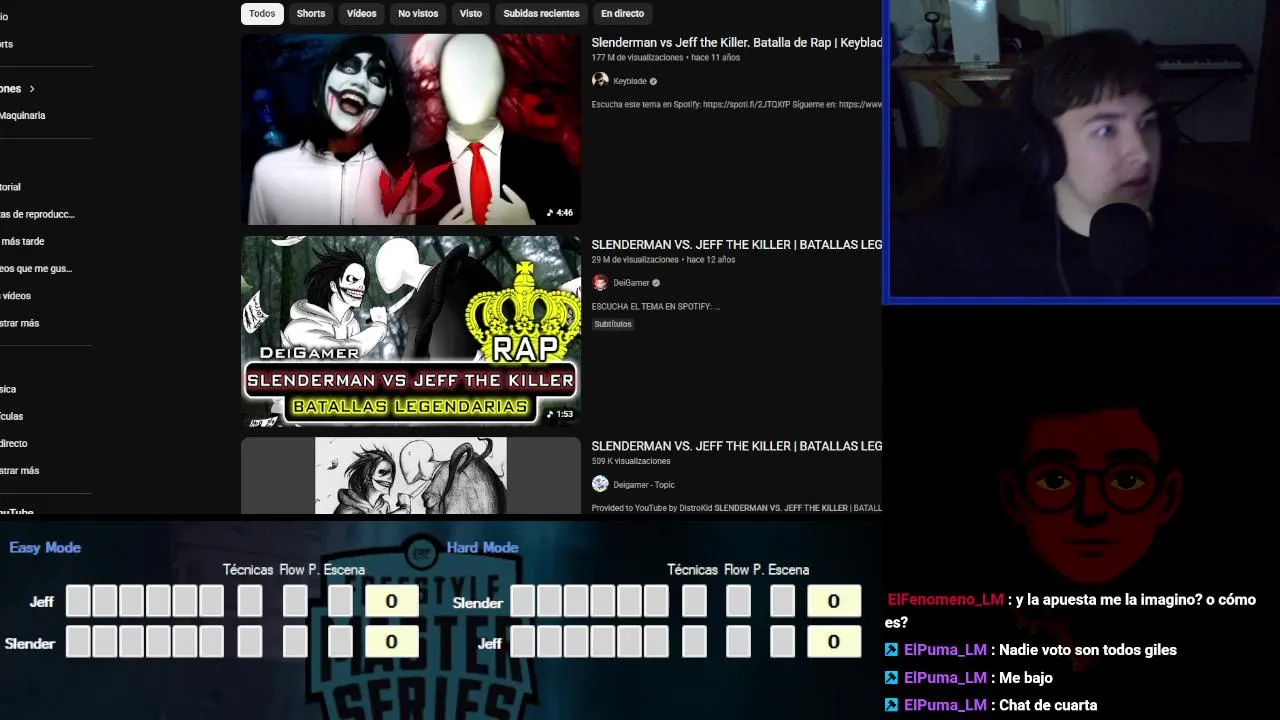The image size is (1280, 720).
Task: Open Deigamer - Topic channel avatar icon
Action: 600,484
